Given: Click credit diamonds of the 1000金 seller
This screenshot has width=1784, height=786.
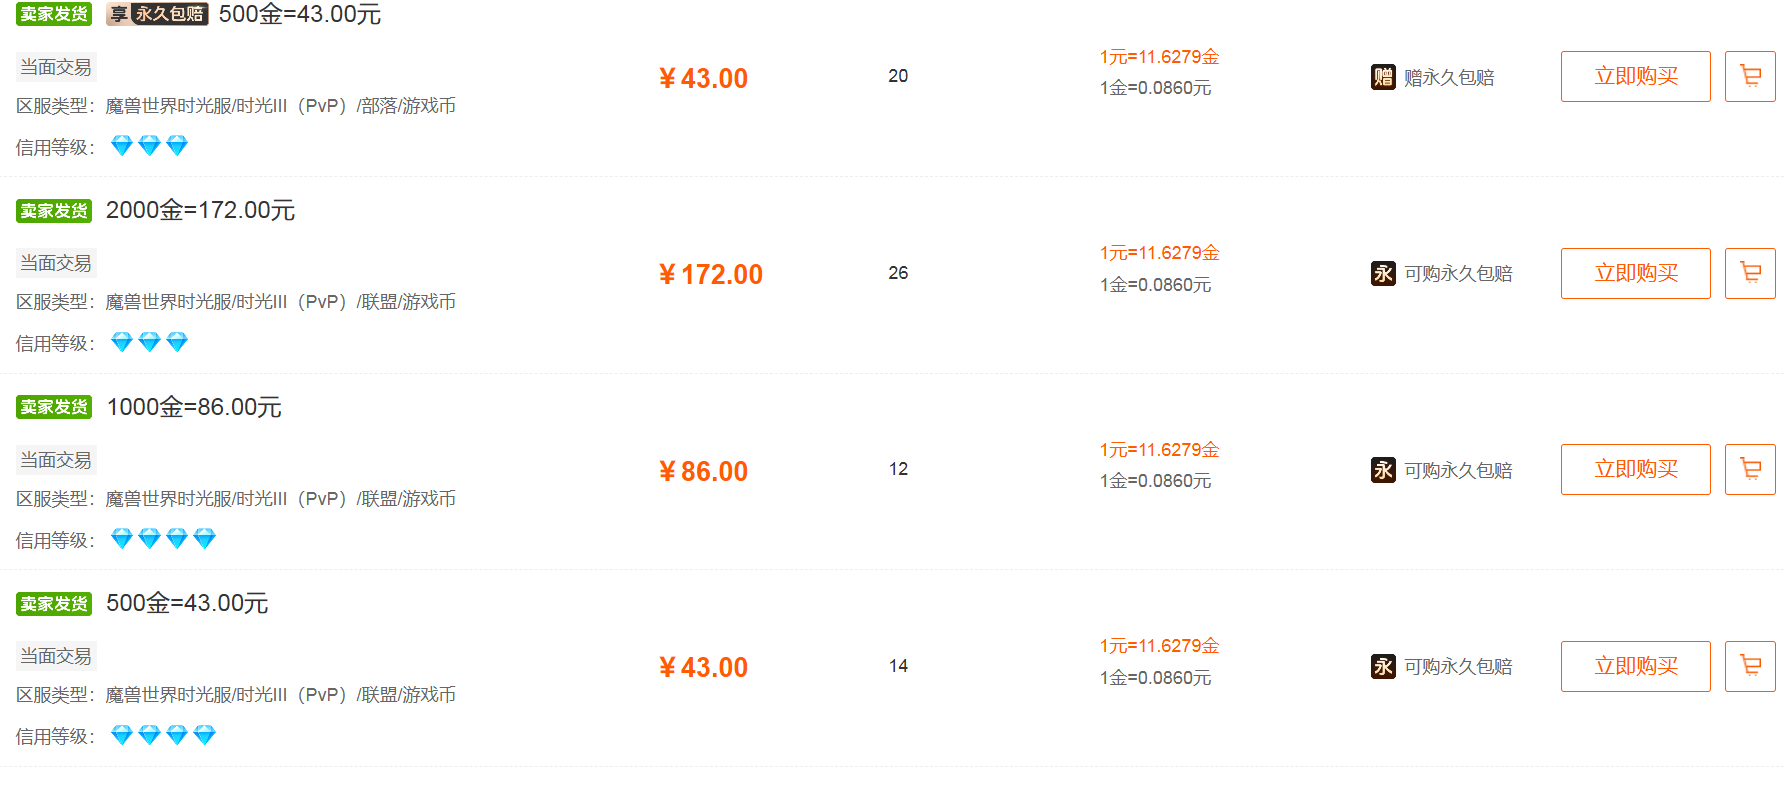Looking at the screenshot, I should (x=163, y=539).
